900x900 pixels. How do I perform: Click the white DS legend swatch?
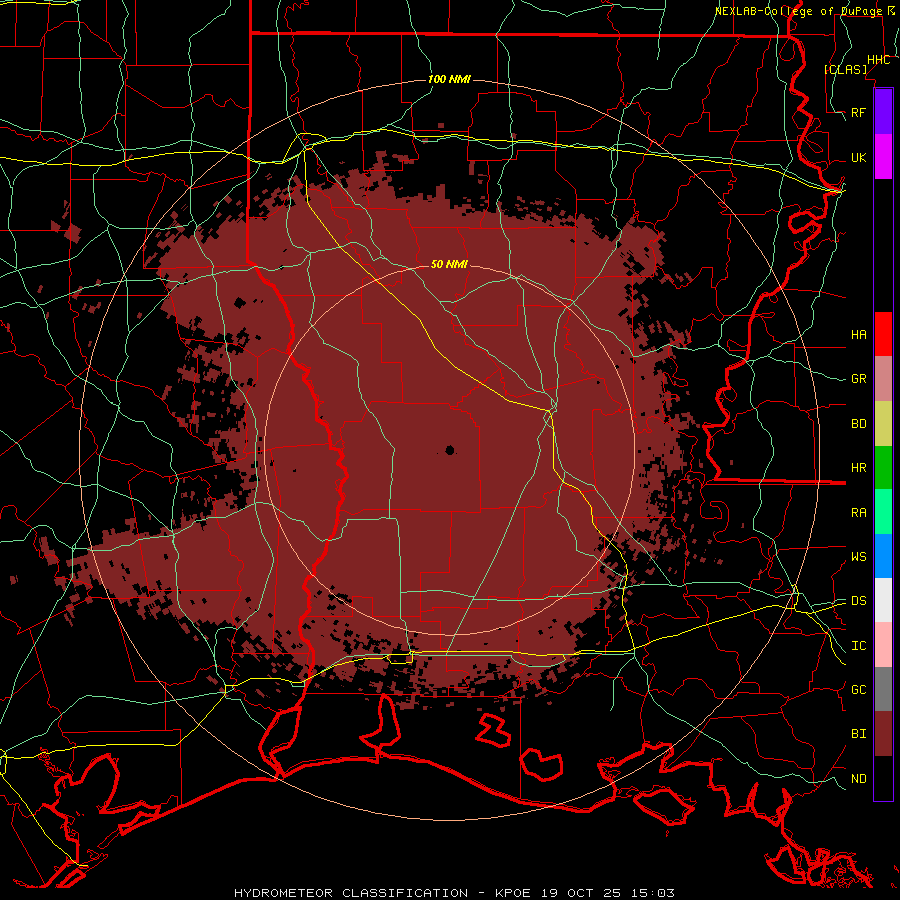point(883,600)
